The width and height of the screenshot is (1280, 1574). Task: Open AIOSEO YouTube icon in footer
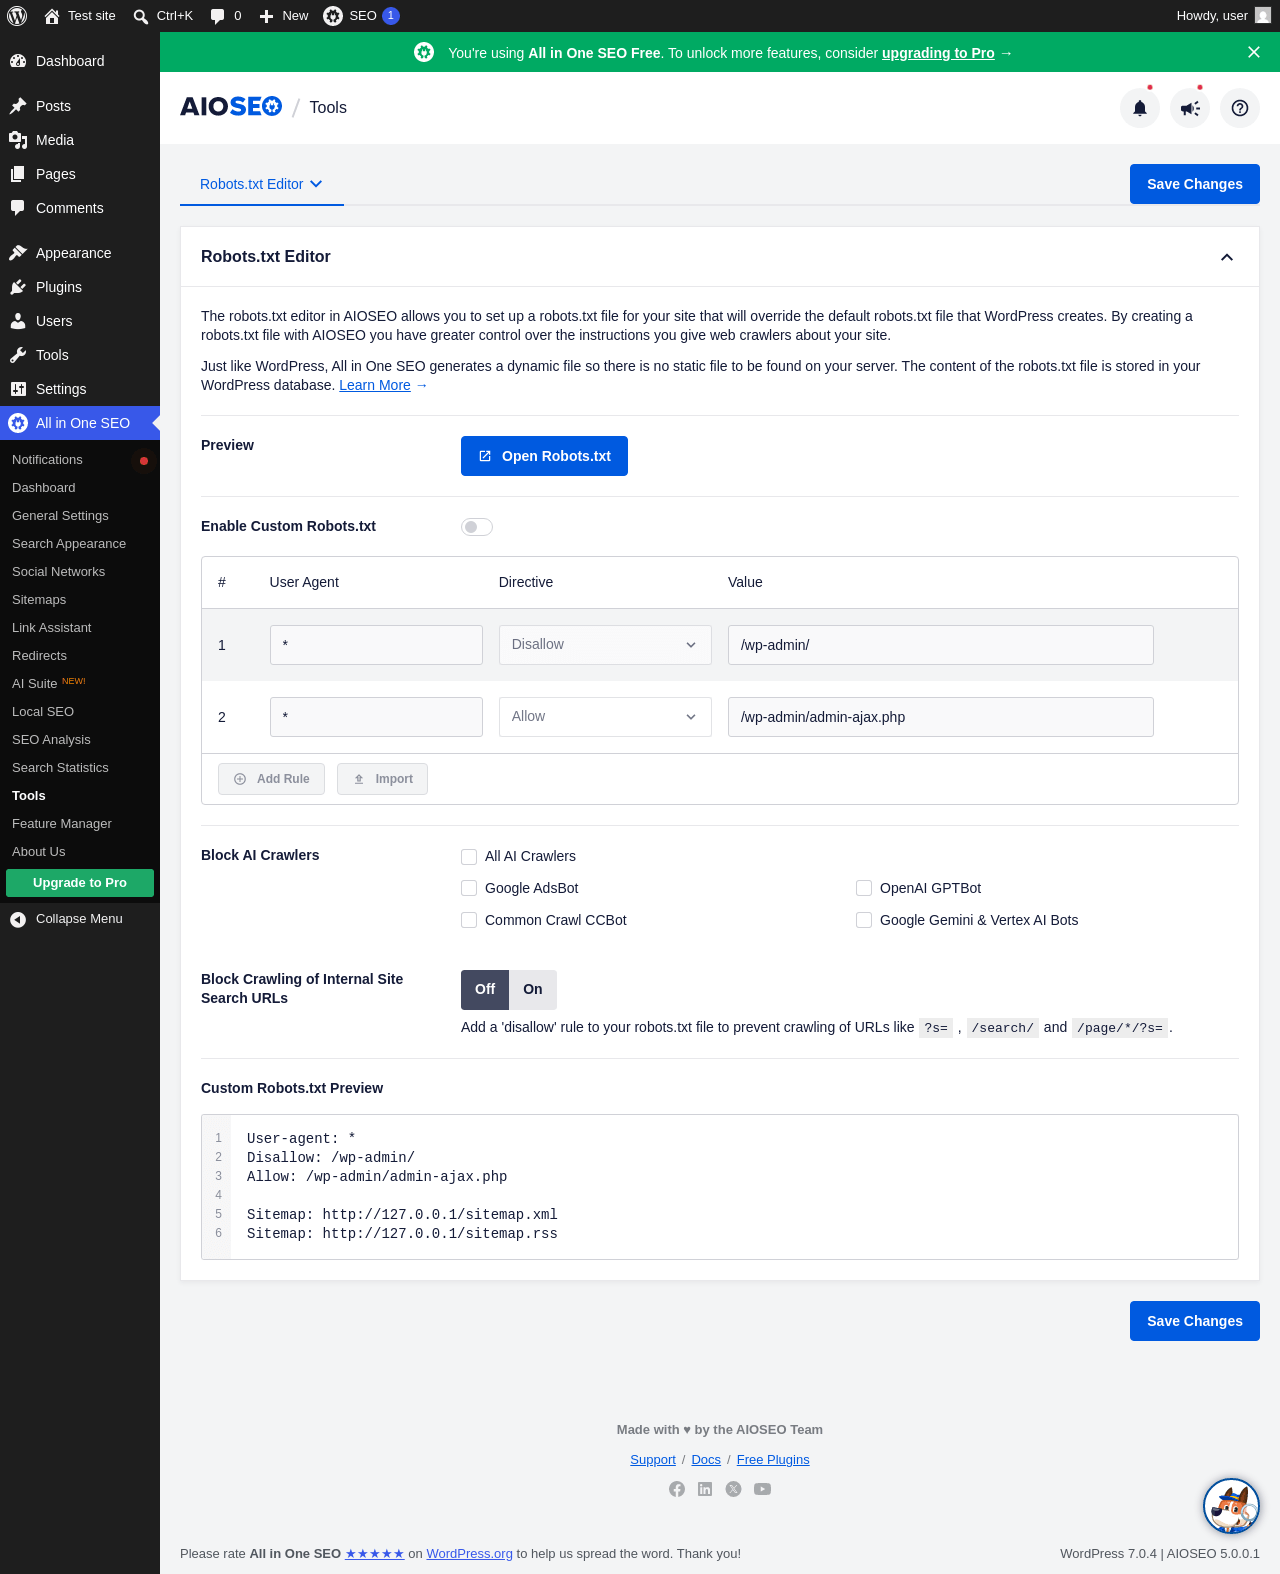tap(762, 1489)
